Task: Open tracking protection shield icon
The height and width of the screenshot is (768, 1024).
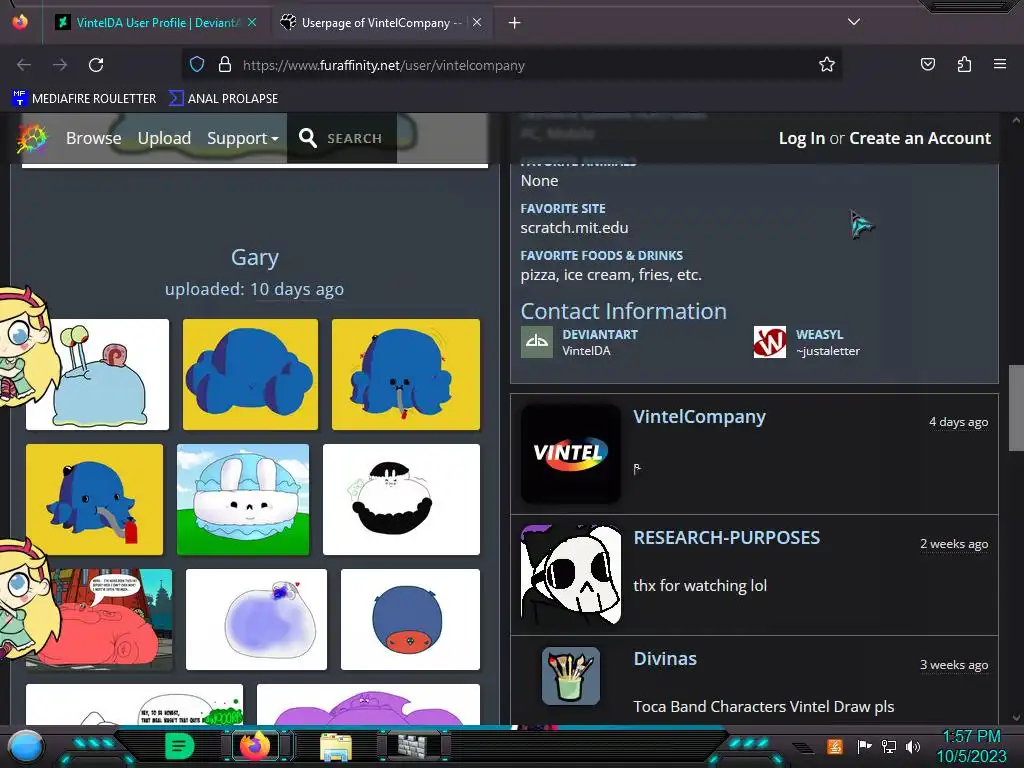Action: [197, 65]
